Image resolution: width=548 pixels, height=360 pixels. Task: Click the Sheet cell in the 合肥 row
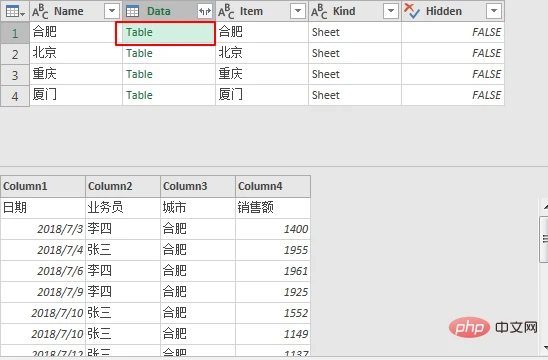point(355,32)
